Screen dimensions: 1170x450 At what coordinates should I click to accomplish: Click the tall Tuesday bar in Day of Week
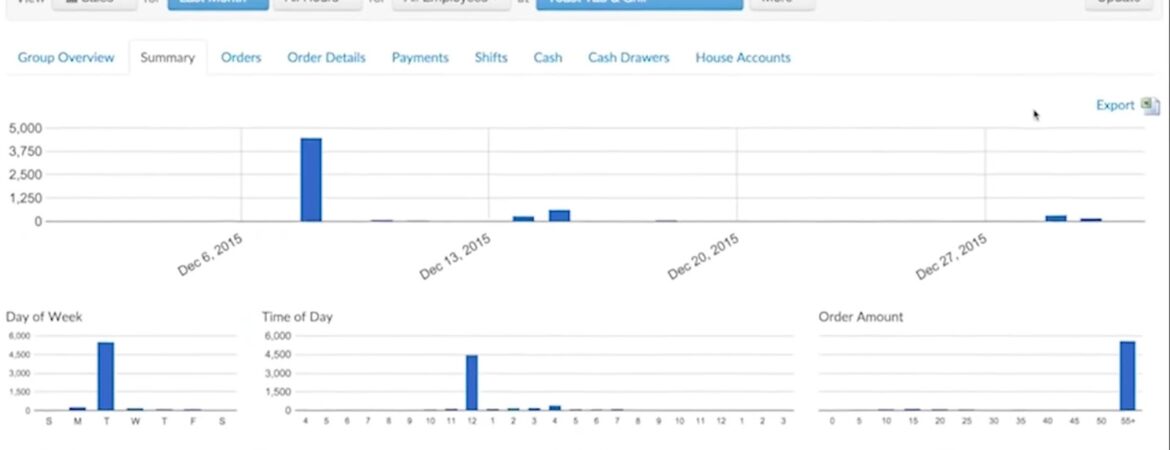click(106, 376)
